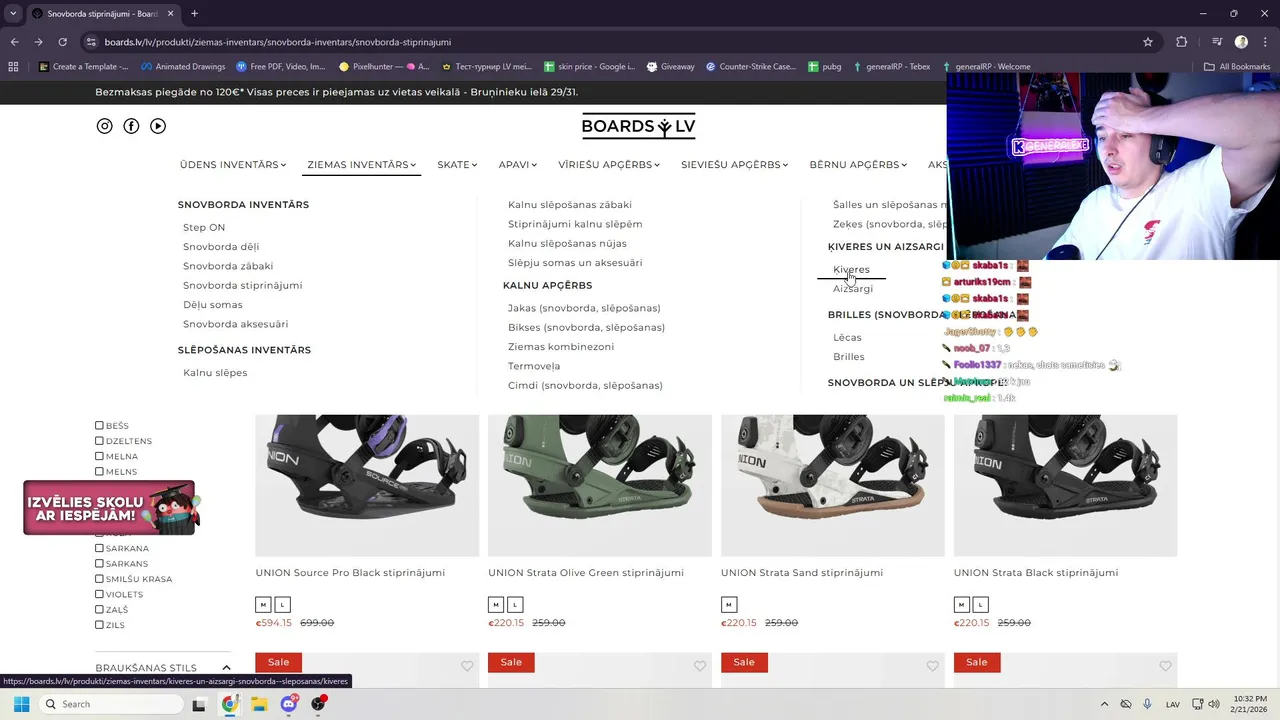Add the second-row product under Strata Olive Green to wishlist
This screenshot has width=1280, height=720.
click(700, 666)
